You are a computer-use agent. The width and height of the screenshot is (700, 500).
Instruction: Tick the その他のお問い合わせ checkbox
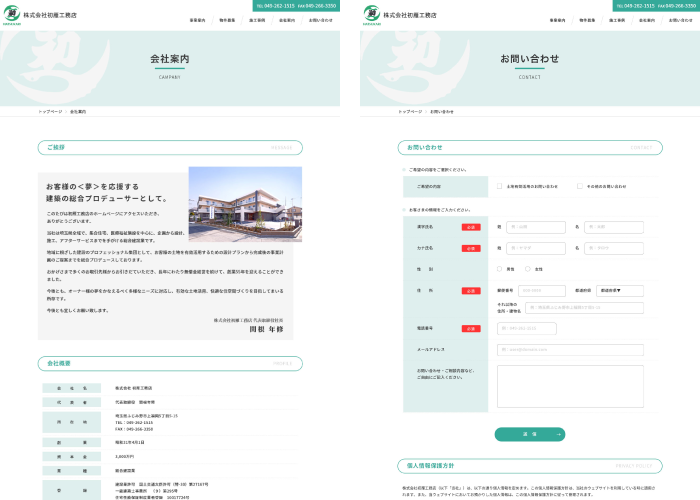pyautogui.click(x=579, y=186)
